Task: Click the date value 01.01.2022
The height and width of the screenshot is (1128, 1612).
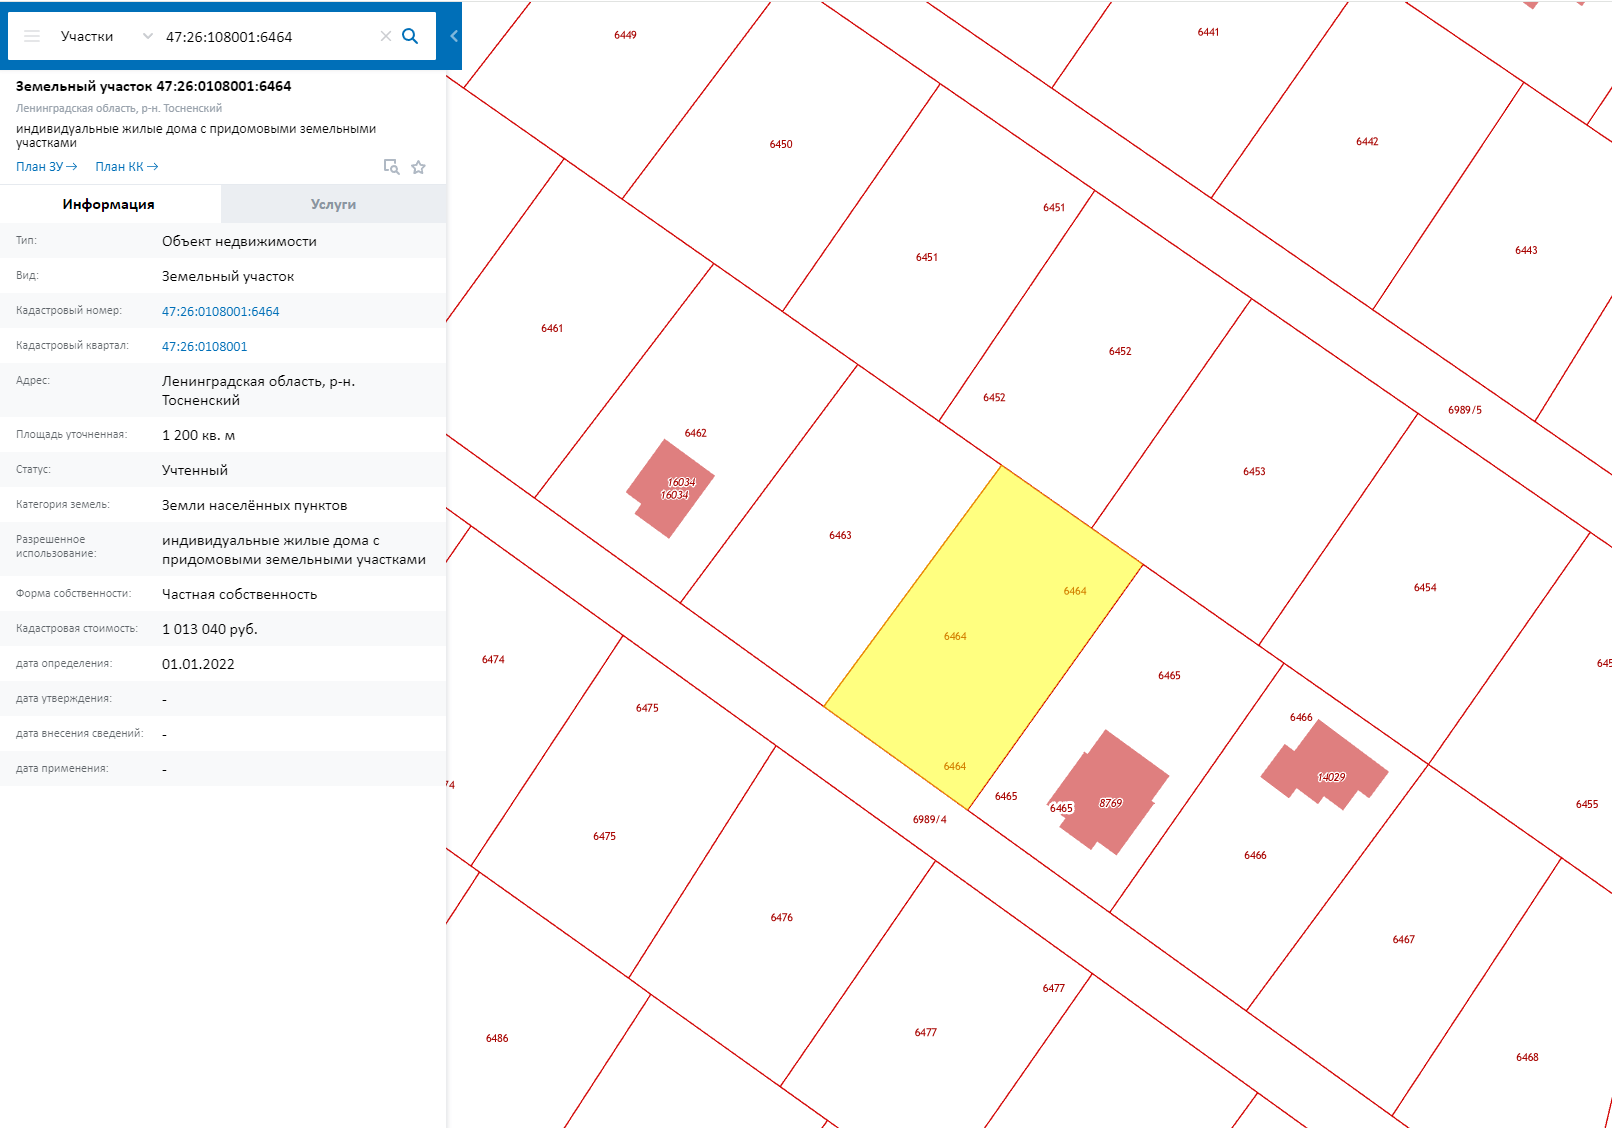Action: pos(198,664)
